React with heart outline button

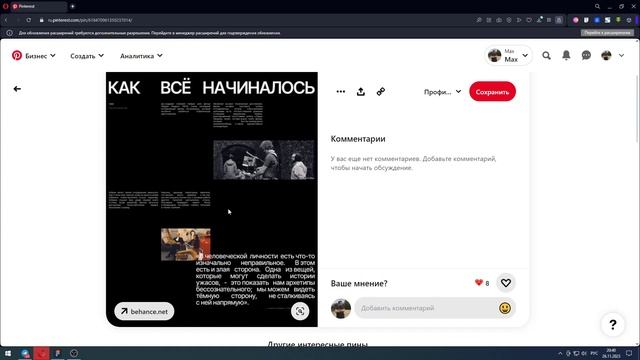click(x=506, y=283)
